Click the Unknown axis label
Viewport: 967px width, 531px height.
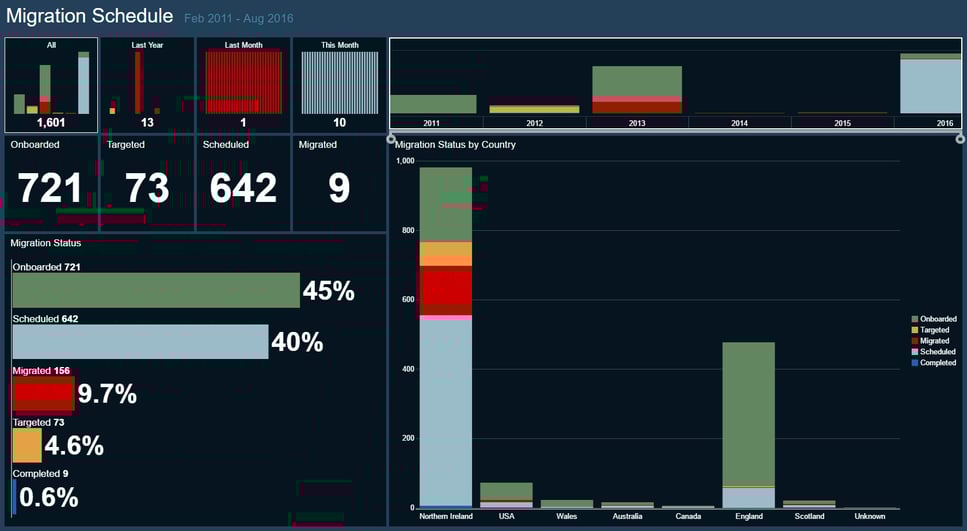870,516
